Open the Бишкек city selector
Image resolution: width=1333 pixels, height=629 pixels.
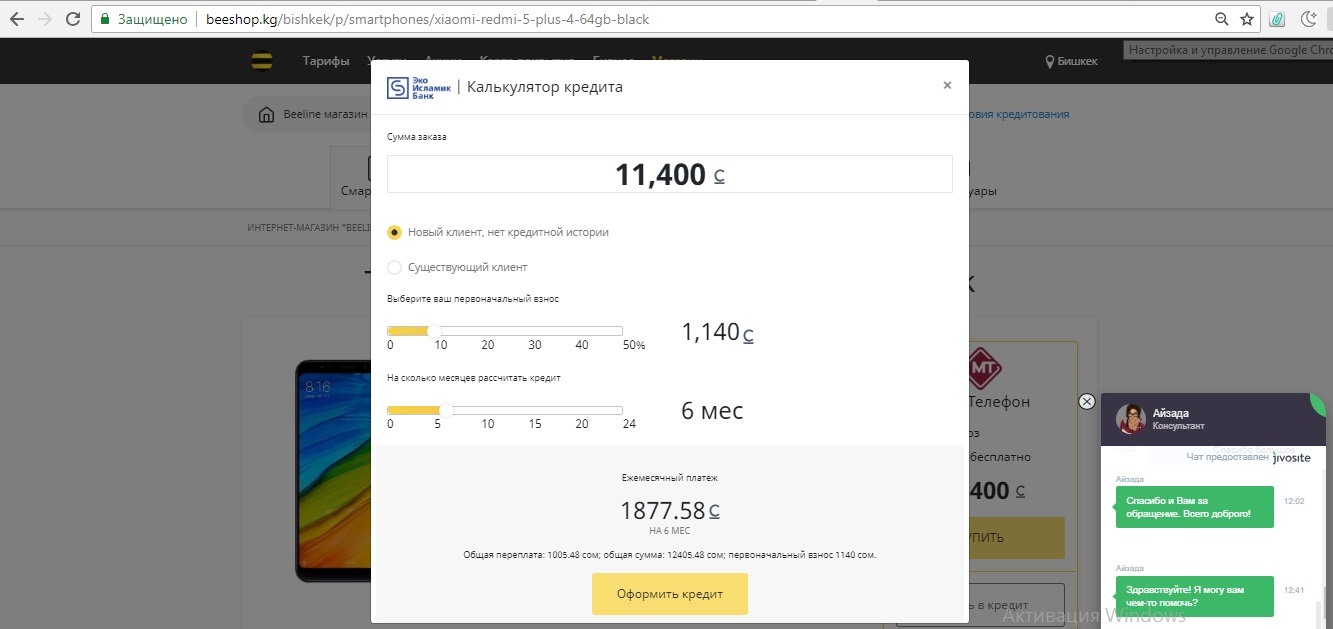1071,61
